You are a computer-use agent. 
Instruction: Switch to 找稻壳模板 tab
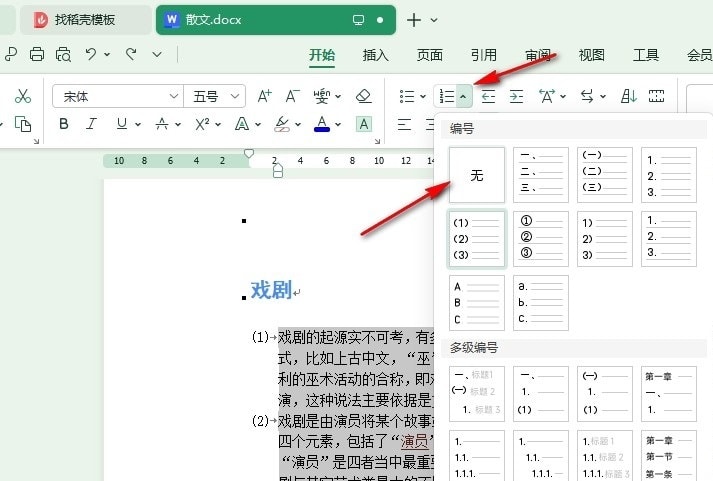pyautogui.click(x=85, y=20)
